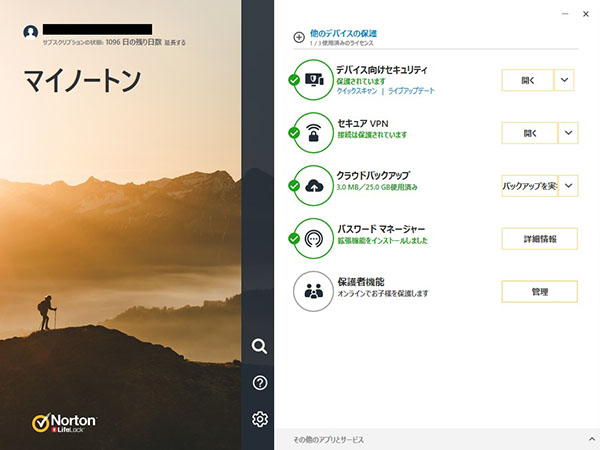
Task: Click 保護されています status under Device Security
Action: click(x=361, y=81)
